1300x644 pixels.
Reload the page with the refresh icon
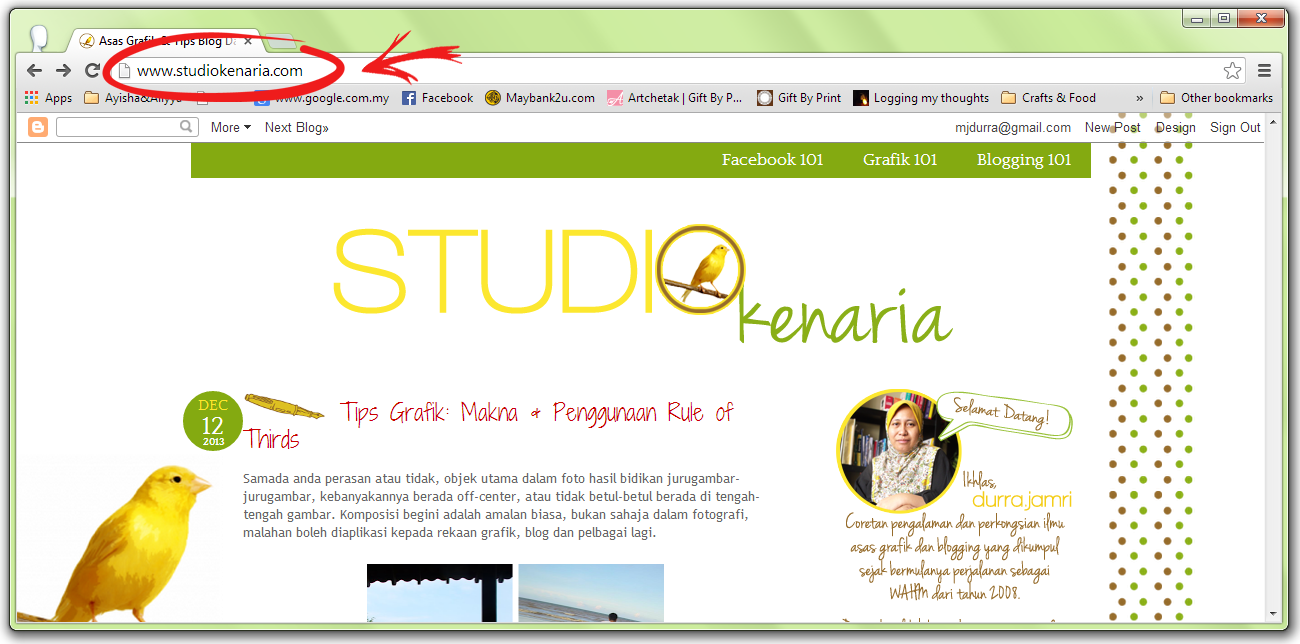[90, 70]
